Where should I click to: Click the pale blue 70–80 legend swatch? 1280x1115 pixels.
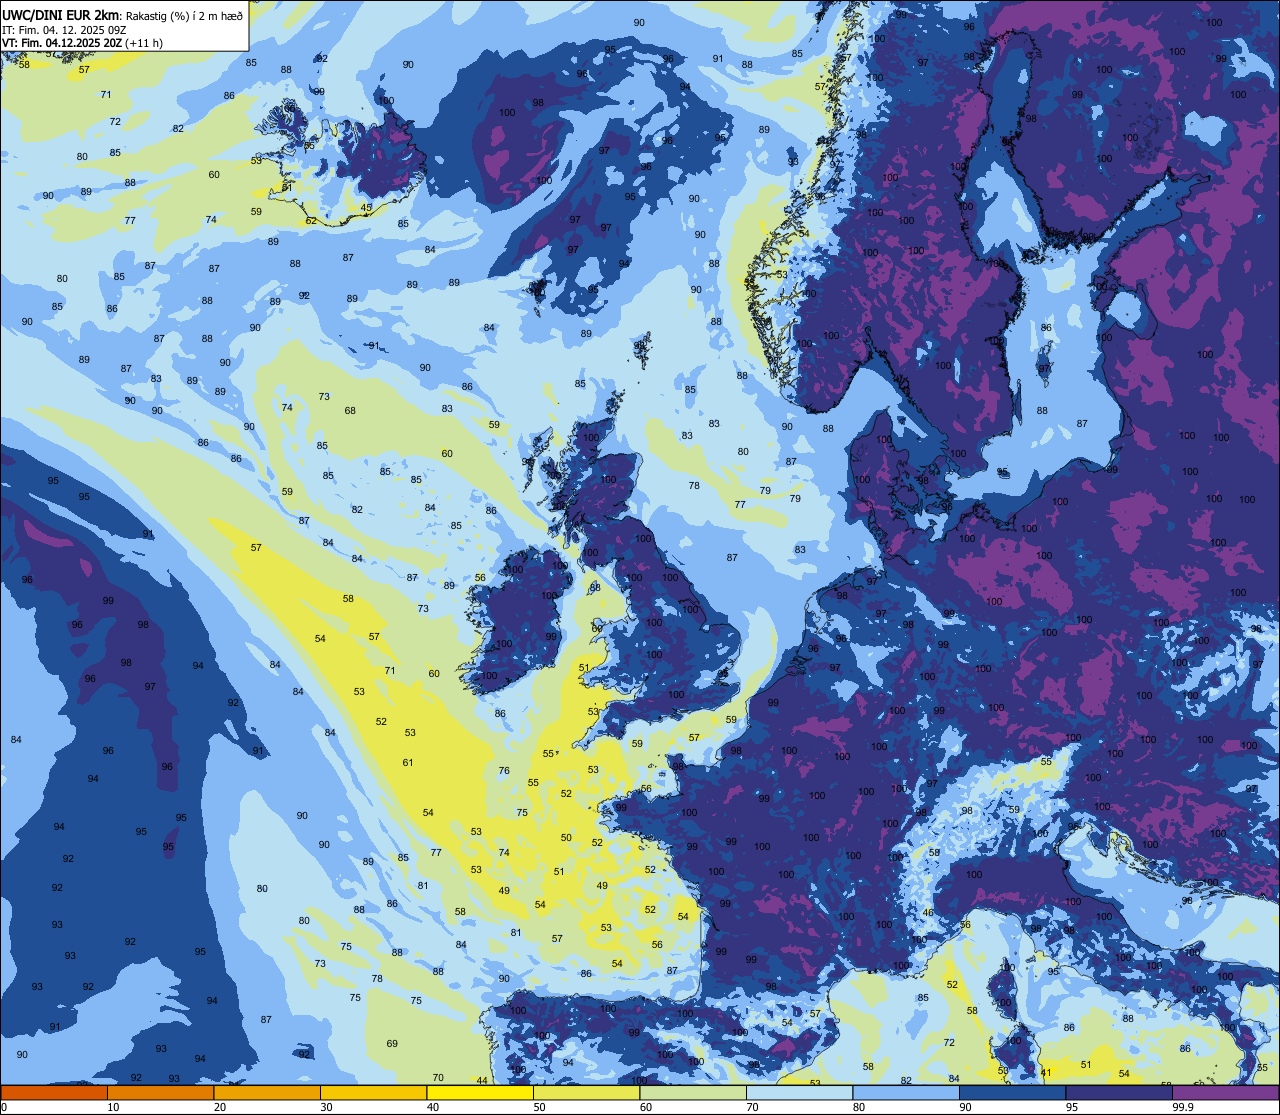click(x=799, y=1092)
